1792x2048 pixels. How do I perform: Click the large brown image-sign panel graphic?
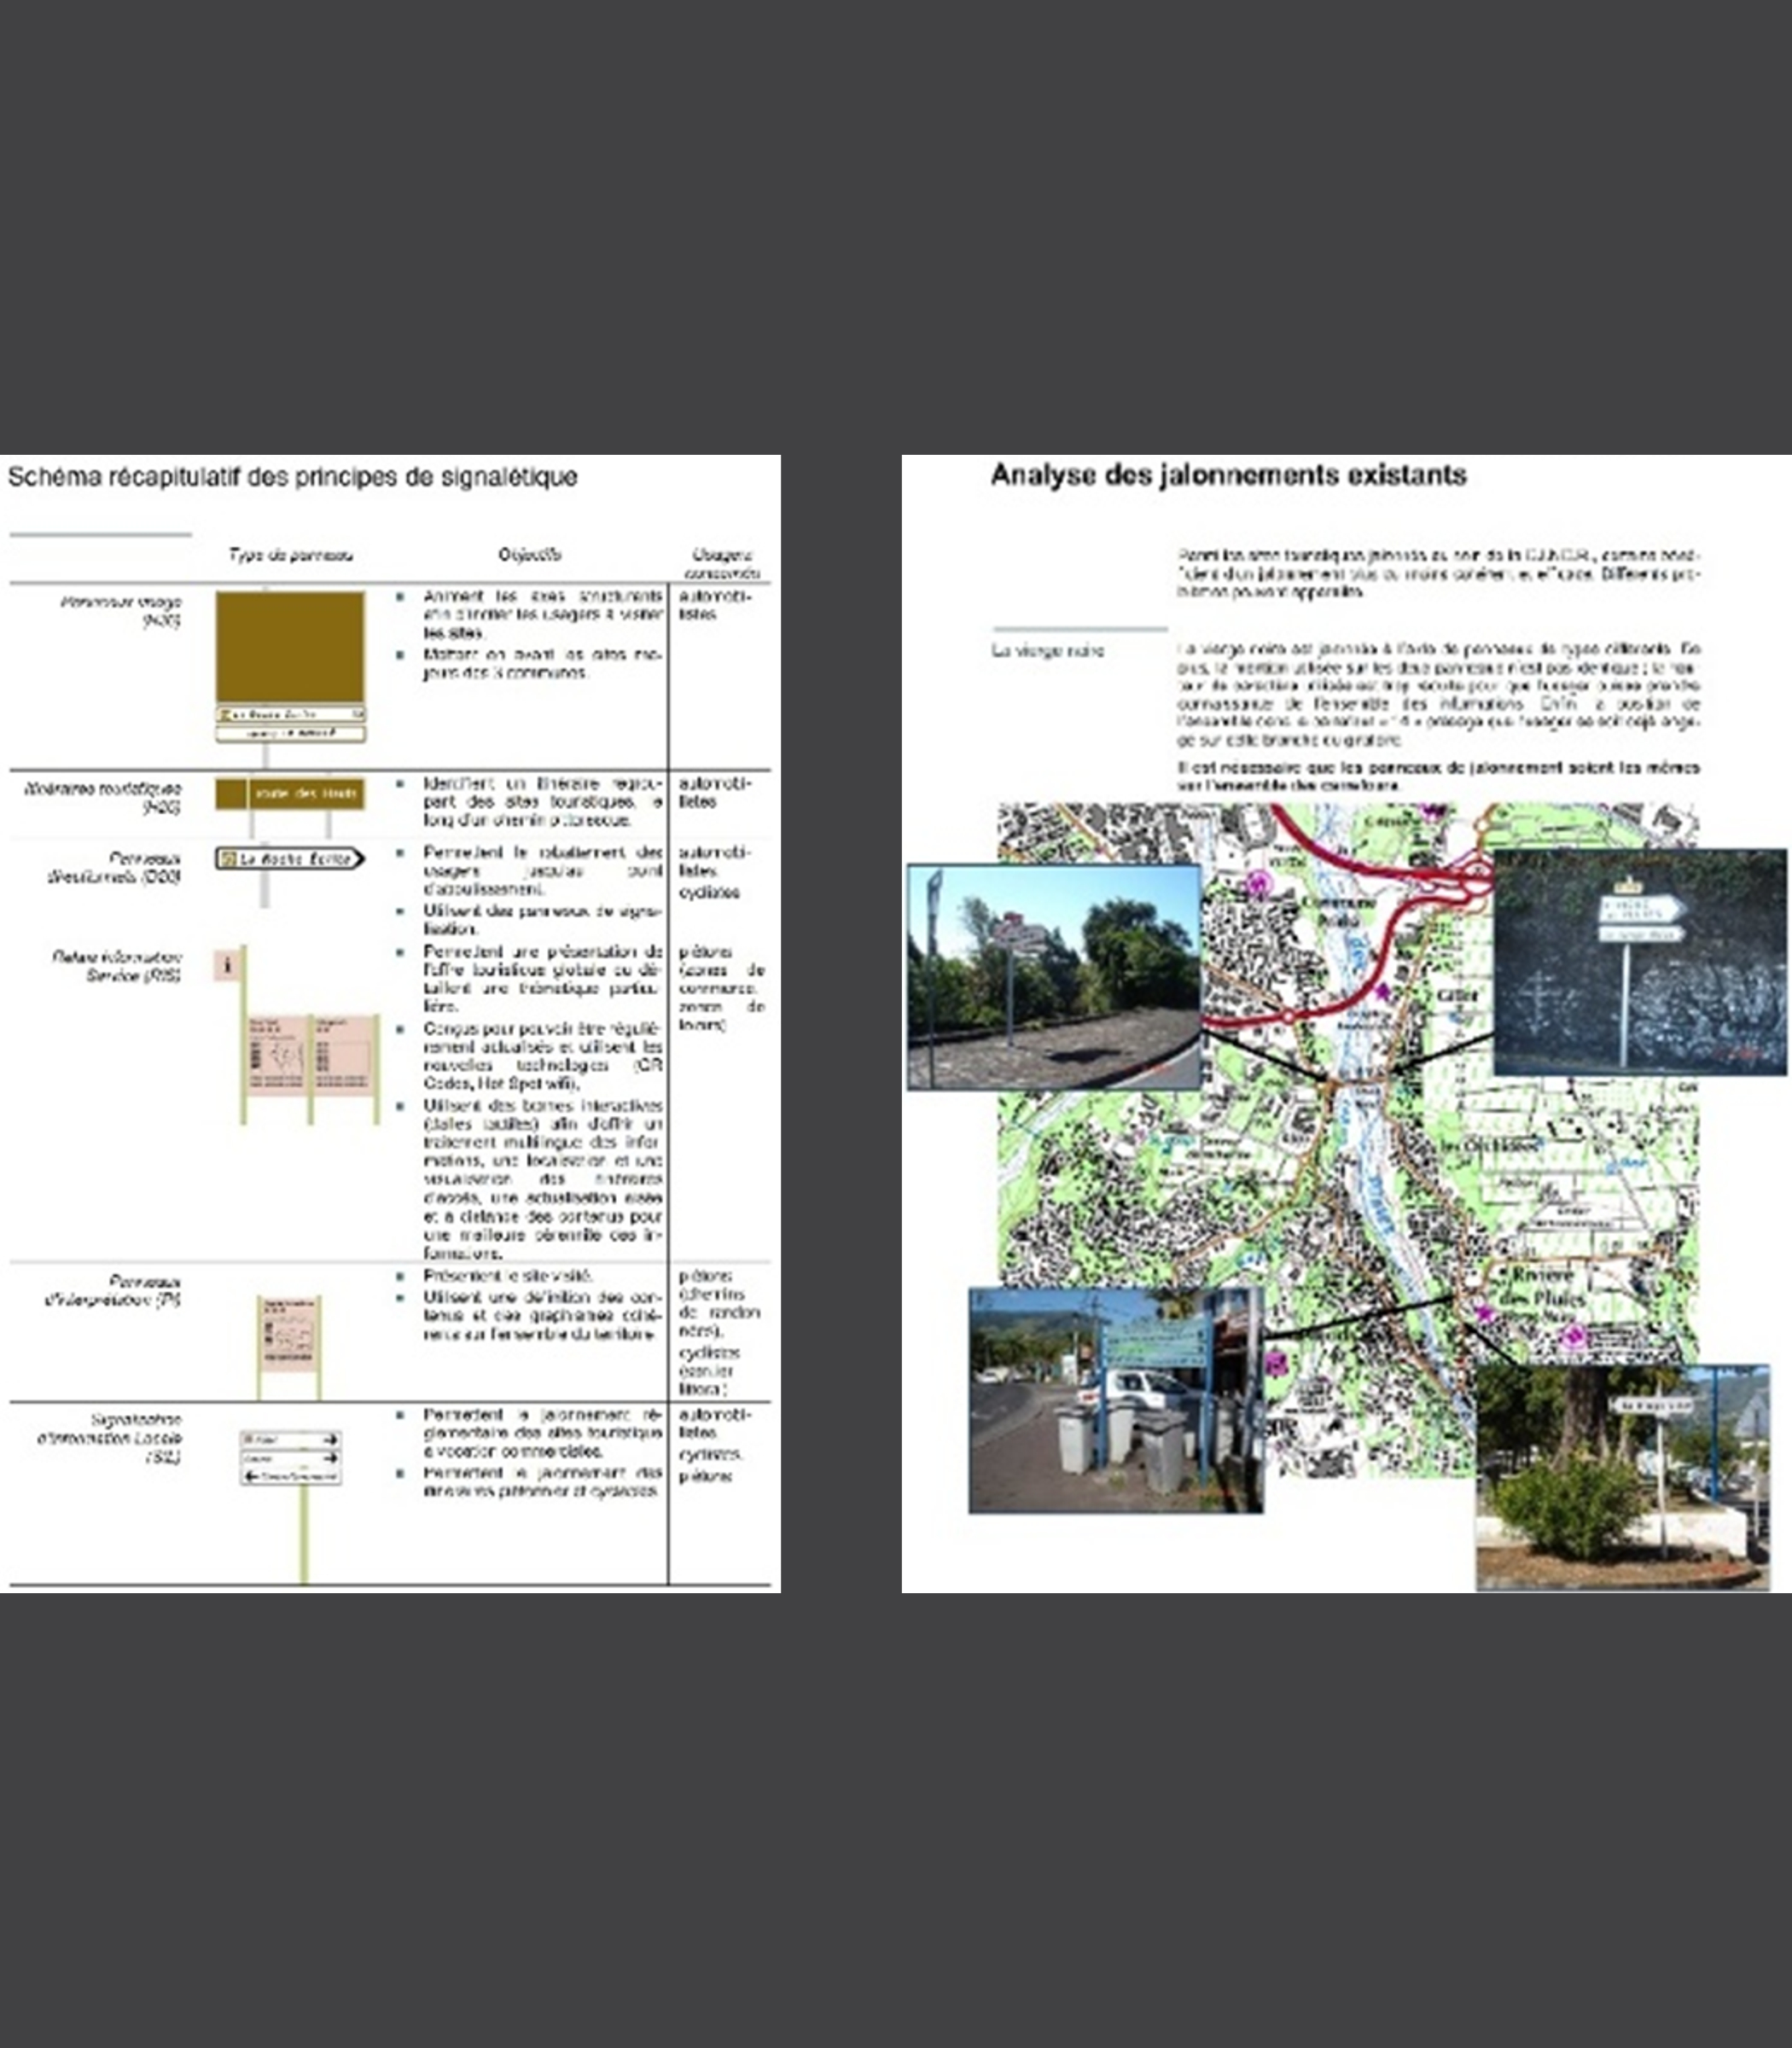point(290,646)
